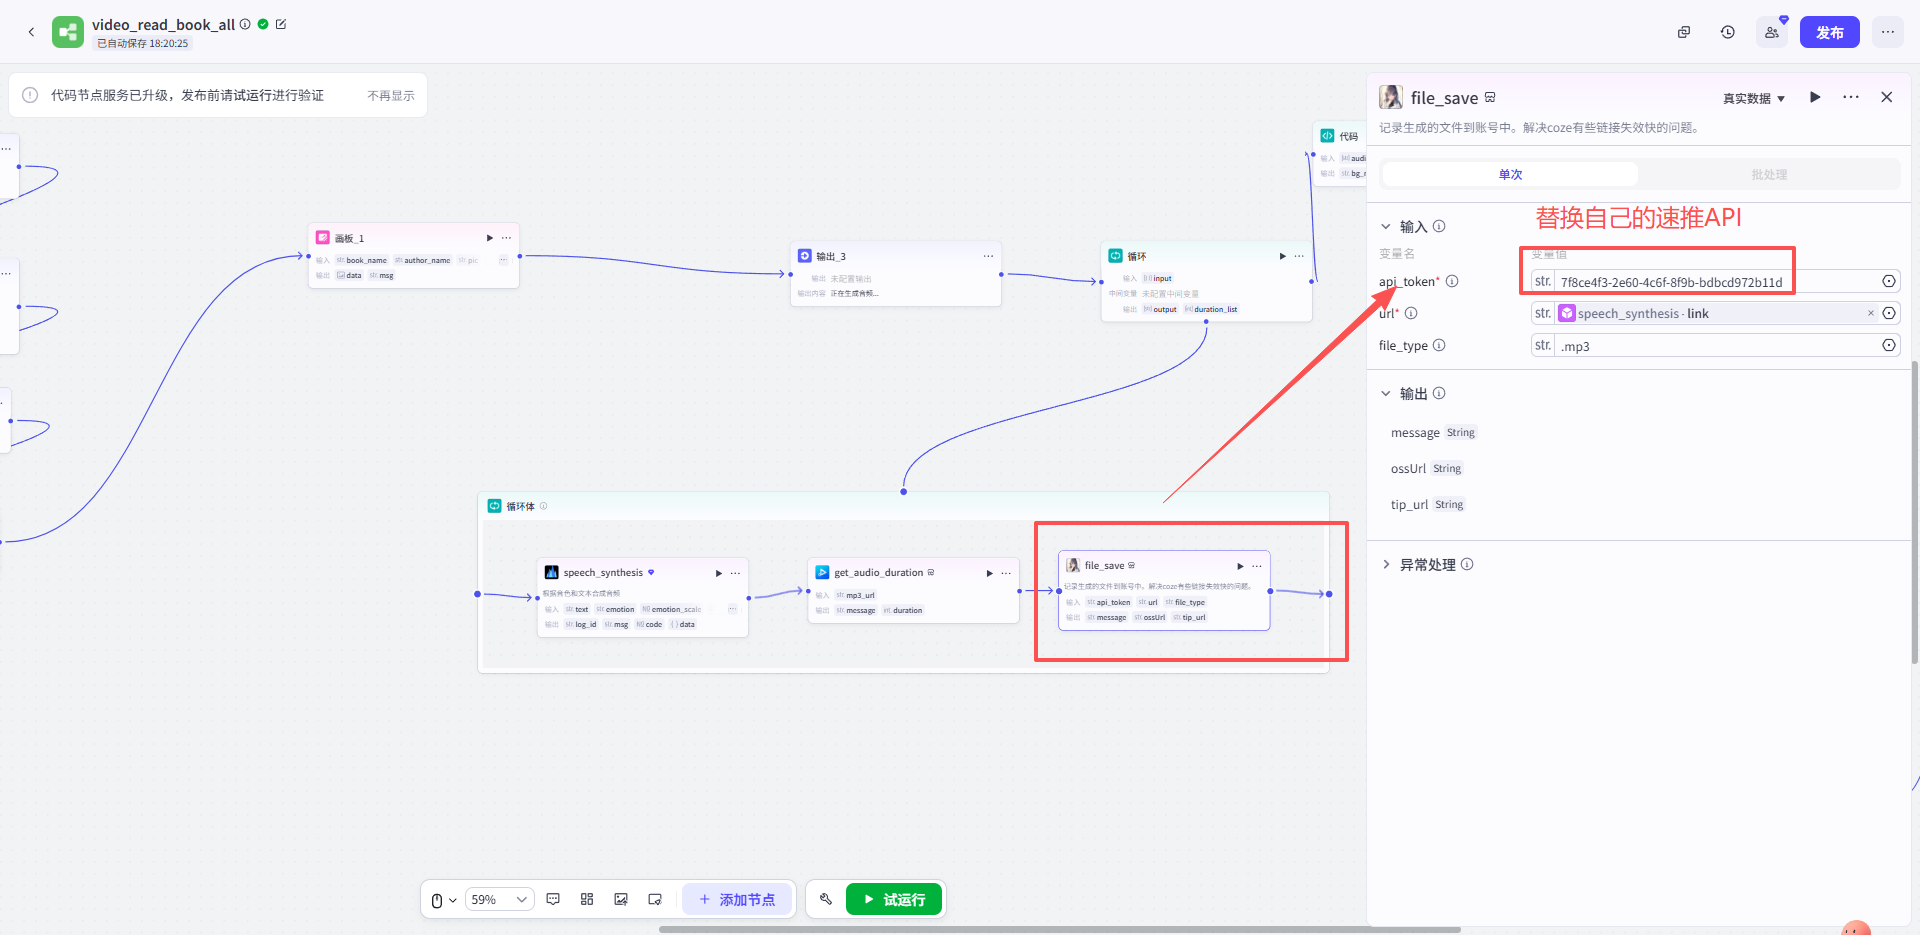Click the image export icon in toolbar
Screen dimensions: 1920x935
(621, 899)
